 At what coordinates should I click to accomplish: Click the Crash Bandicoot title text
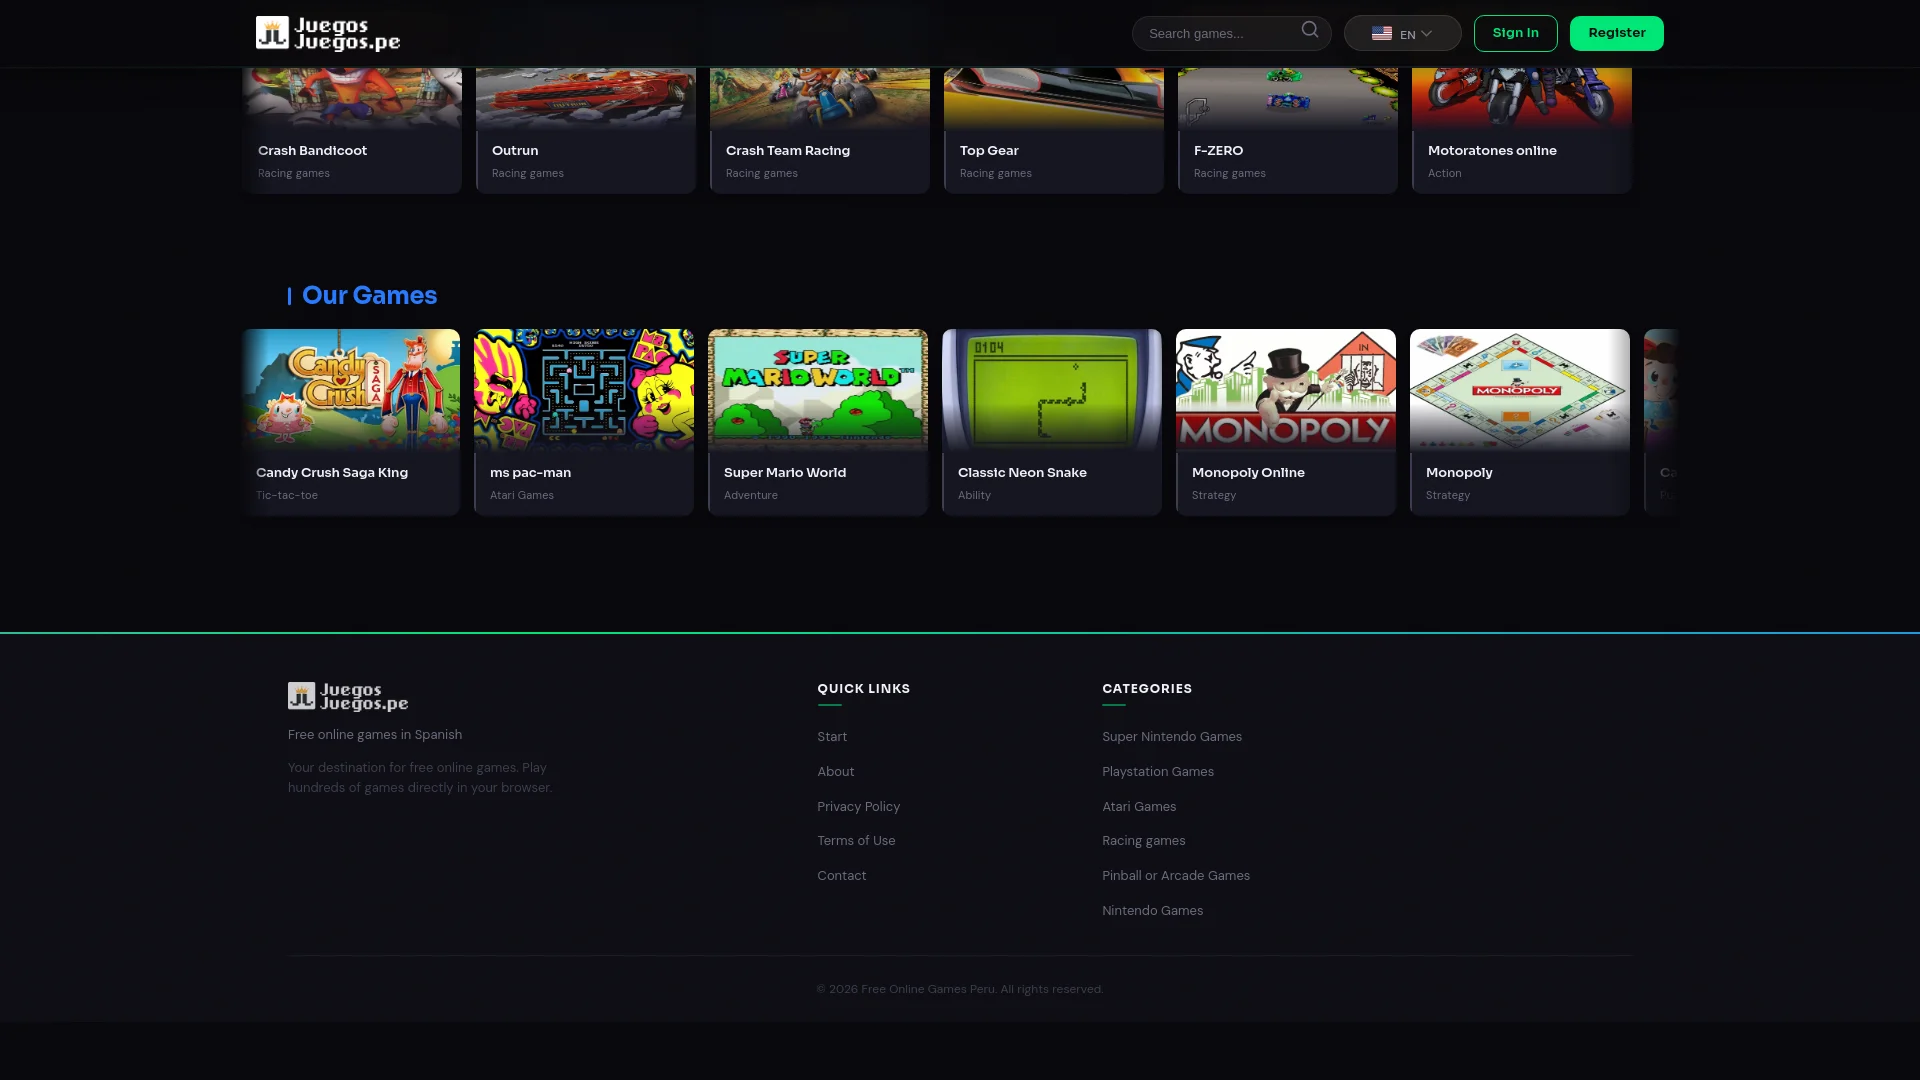[312, 151]
